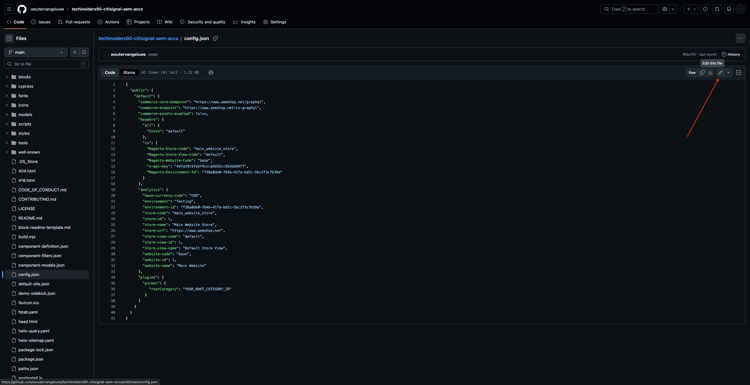Select the Code view toggle

(x=110, y=73)
